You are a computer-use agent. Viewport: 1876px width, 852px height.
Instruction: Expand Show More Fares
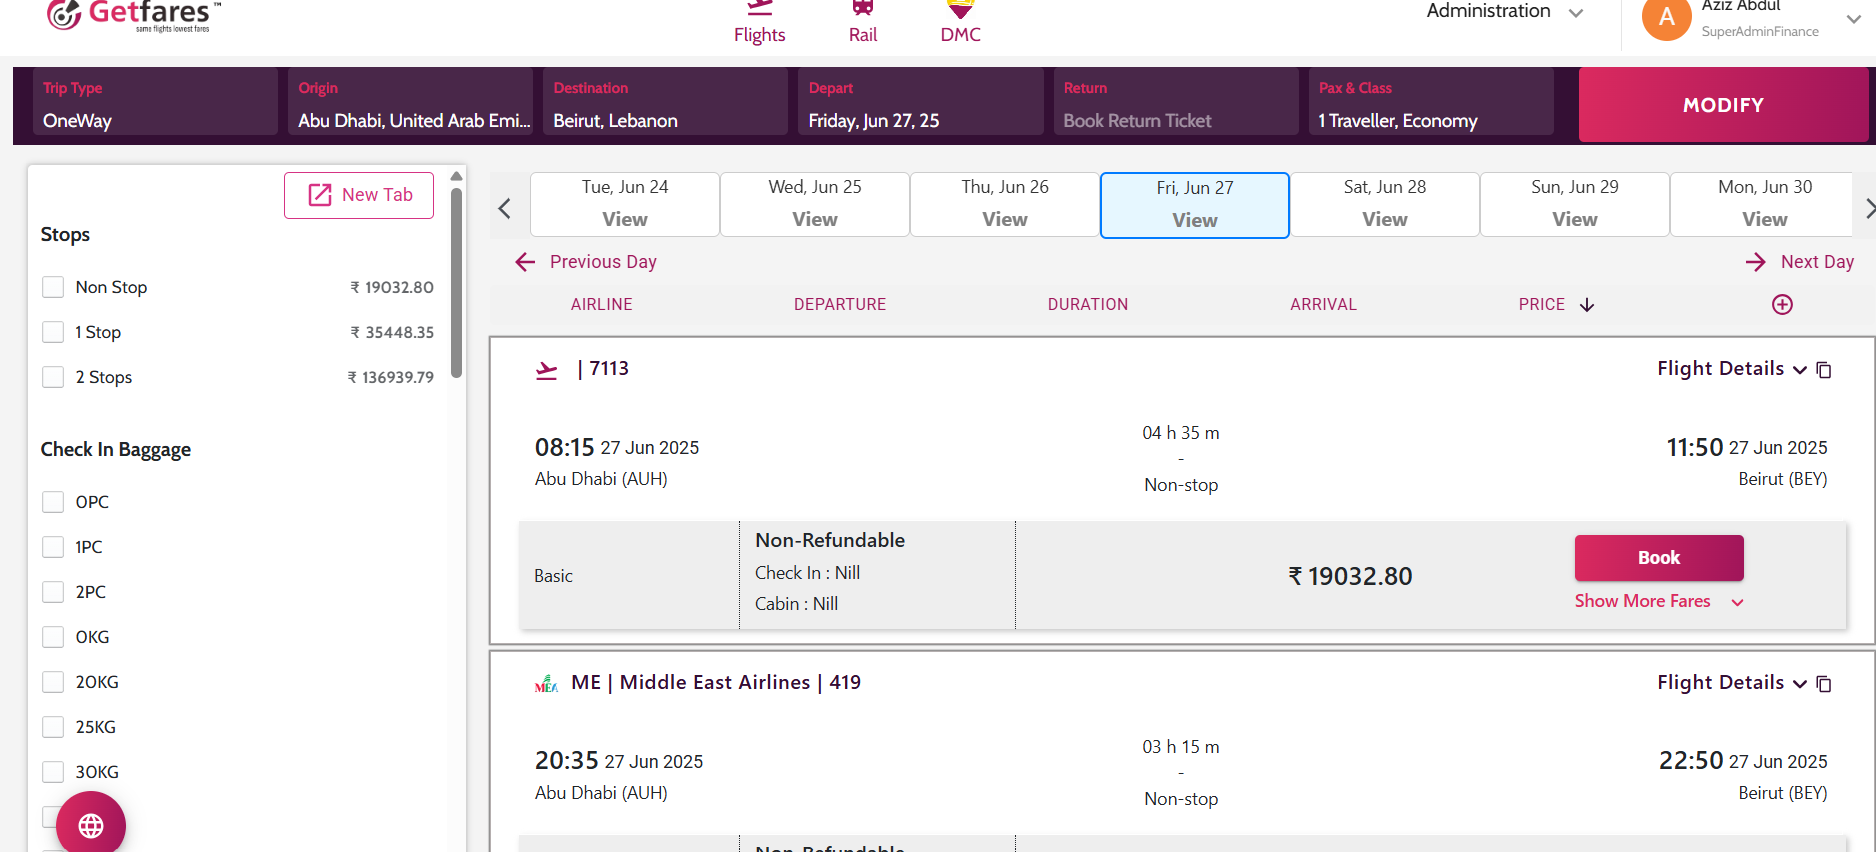[1658, 601]
